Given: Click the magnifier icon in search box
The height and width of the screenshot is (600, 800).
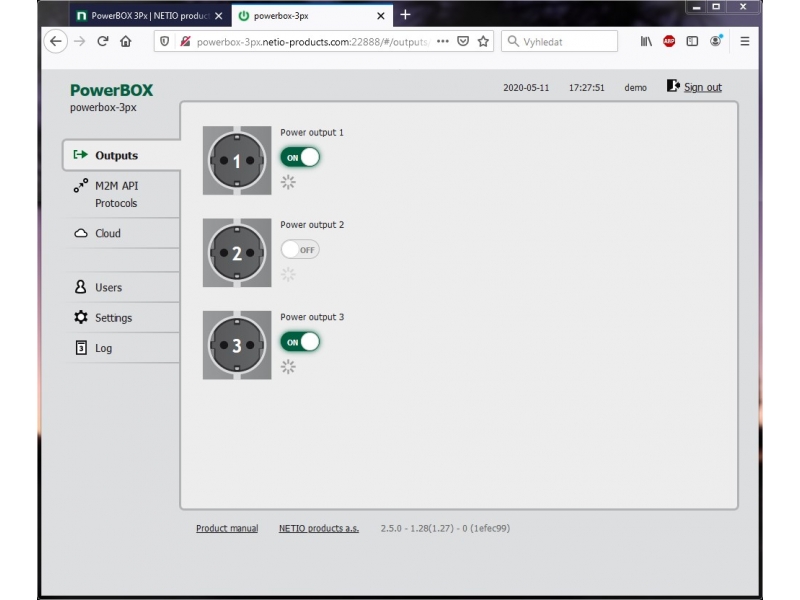Looking at the screenshot, I should pos(513,41).
